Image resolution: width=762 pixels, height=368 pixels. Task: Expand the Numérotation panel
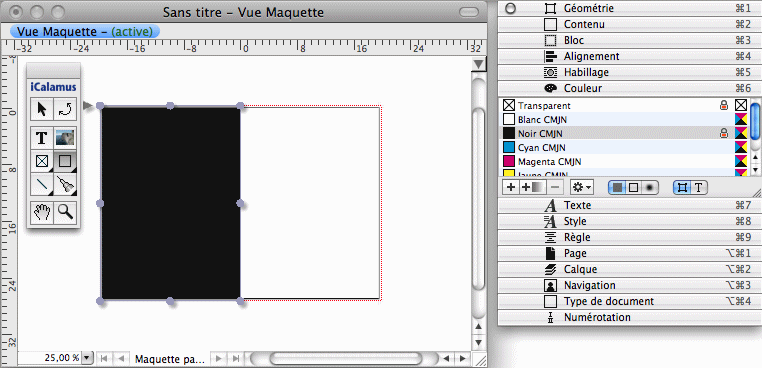tap(630, 317)
